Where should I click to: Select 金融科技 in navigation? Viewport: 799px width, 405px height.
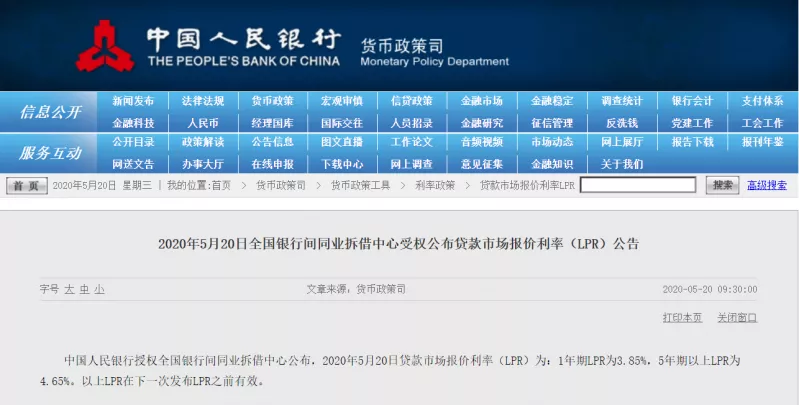click(133, 123)
